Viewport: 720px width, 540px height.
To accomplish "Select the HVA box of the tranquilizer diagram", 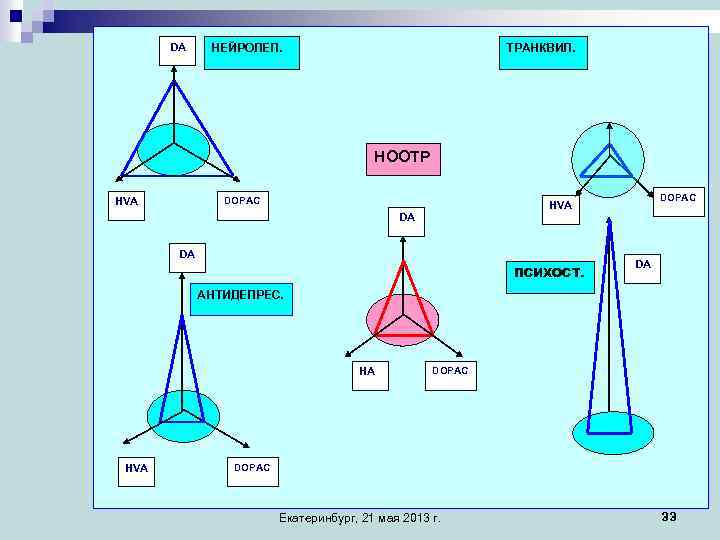I will [561, 209].
